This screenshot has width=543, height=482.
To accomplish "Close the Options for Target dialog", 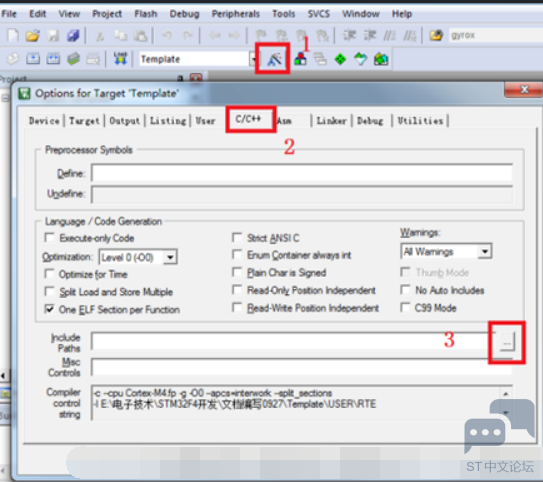I will click(x=523, y=90).
